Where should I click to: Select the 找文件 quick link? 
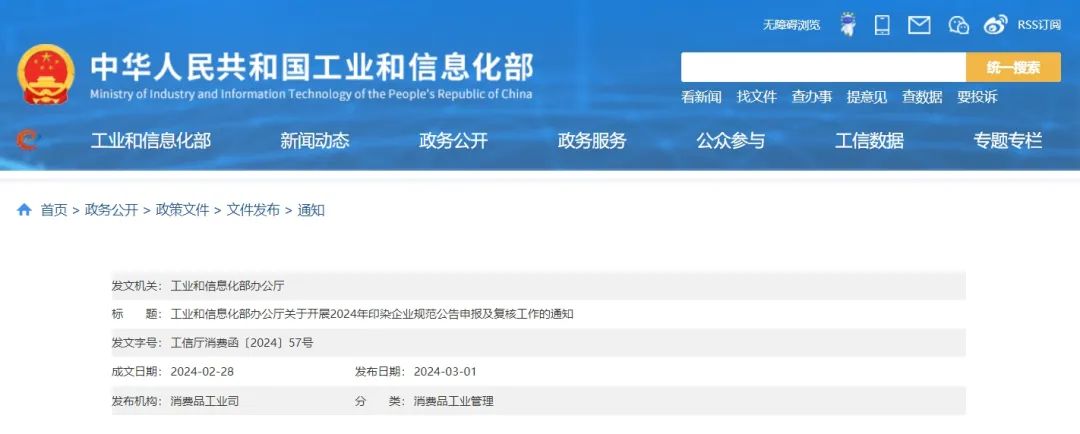(756, 97)
